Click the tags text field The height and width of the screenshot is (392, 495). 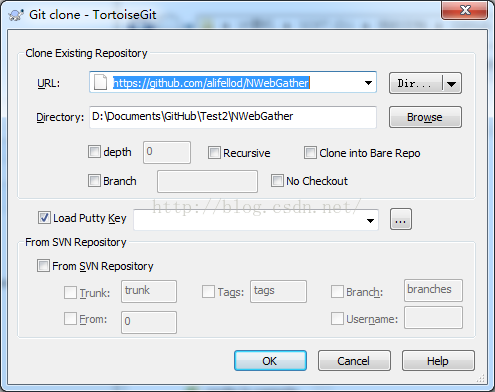tap(278, 291)
